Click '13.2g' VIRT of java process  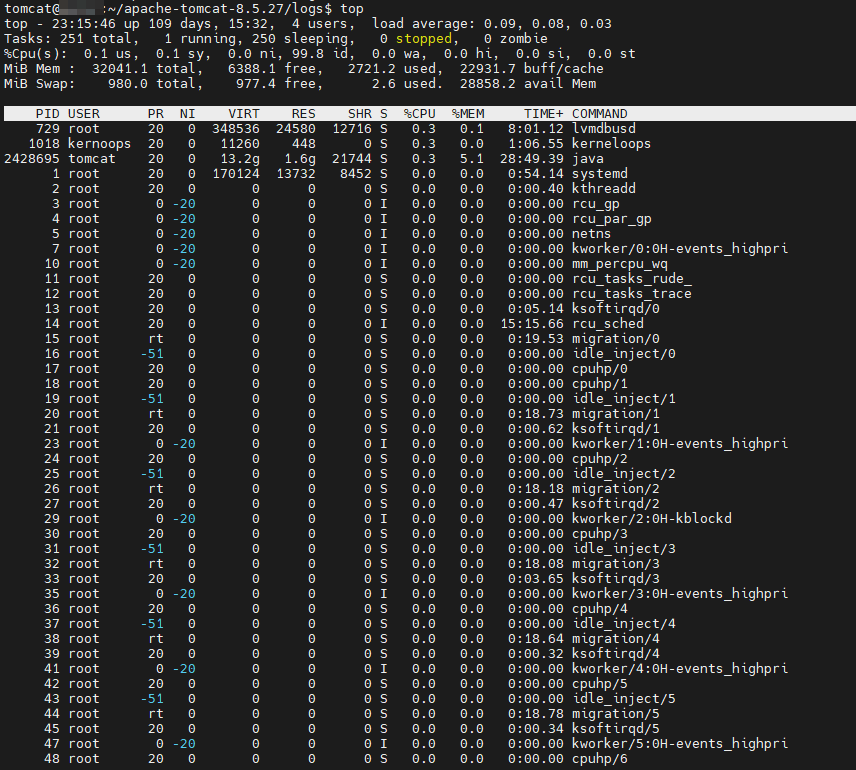point(240,159)
